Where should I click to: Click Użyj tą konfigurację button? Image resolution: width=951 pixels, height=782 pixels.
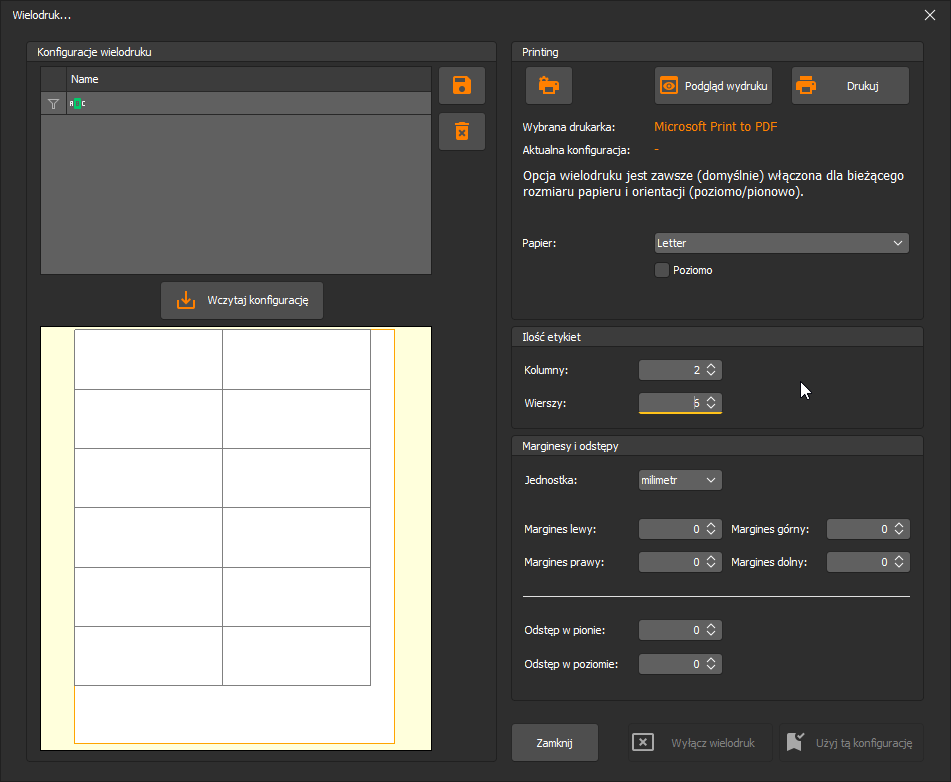pos(851,743)
